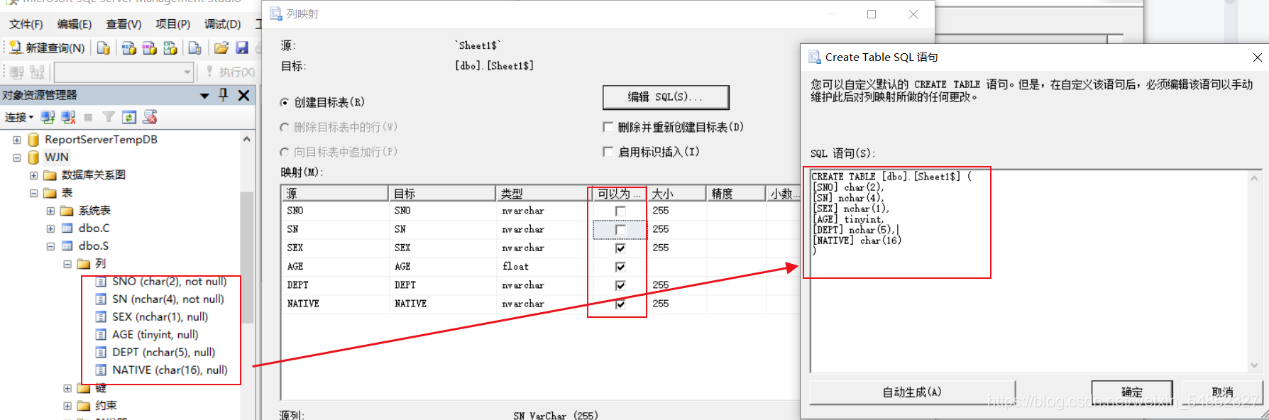Image resolution: width=1269 pixels, height=420 pixels.
Task: Open the 编辑(E) menu
Action: click(75, 24)
